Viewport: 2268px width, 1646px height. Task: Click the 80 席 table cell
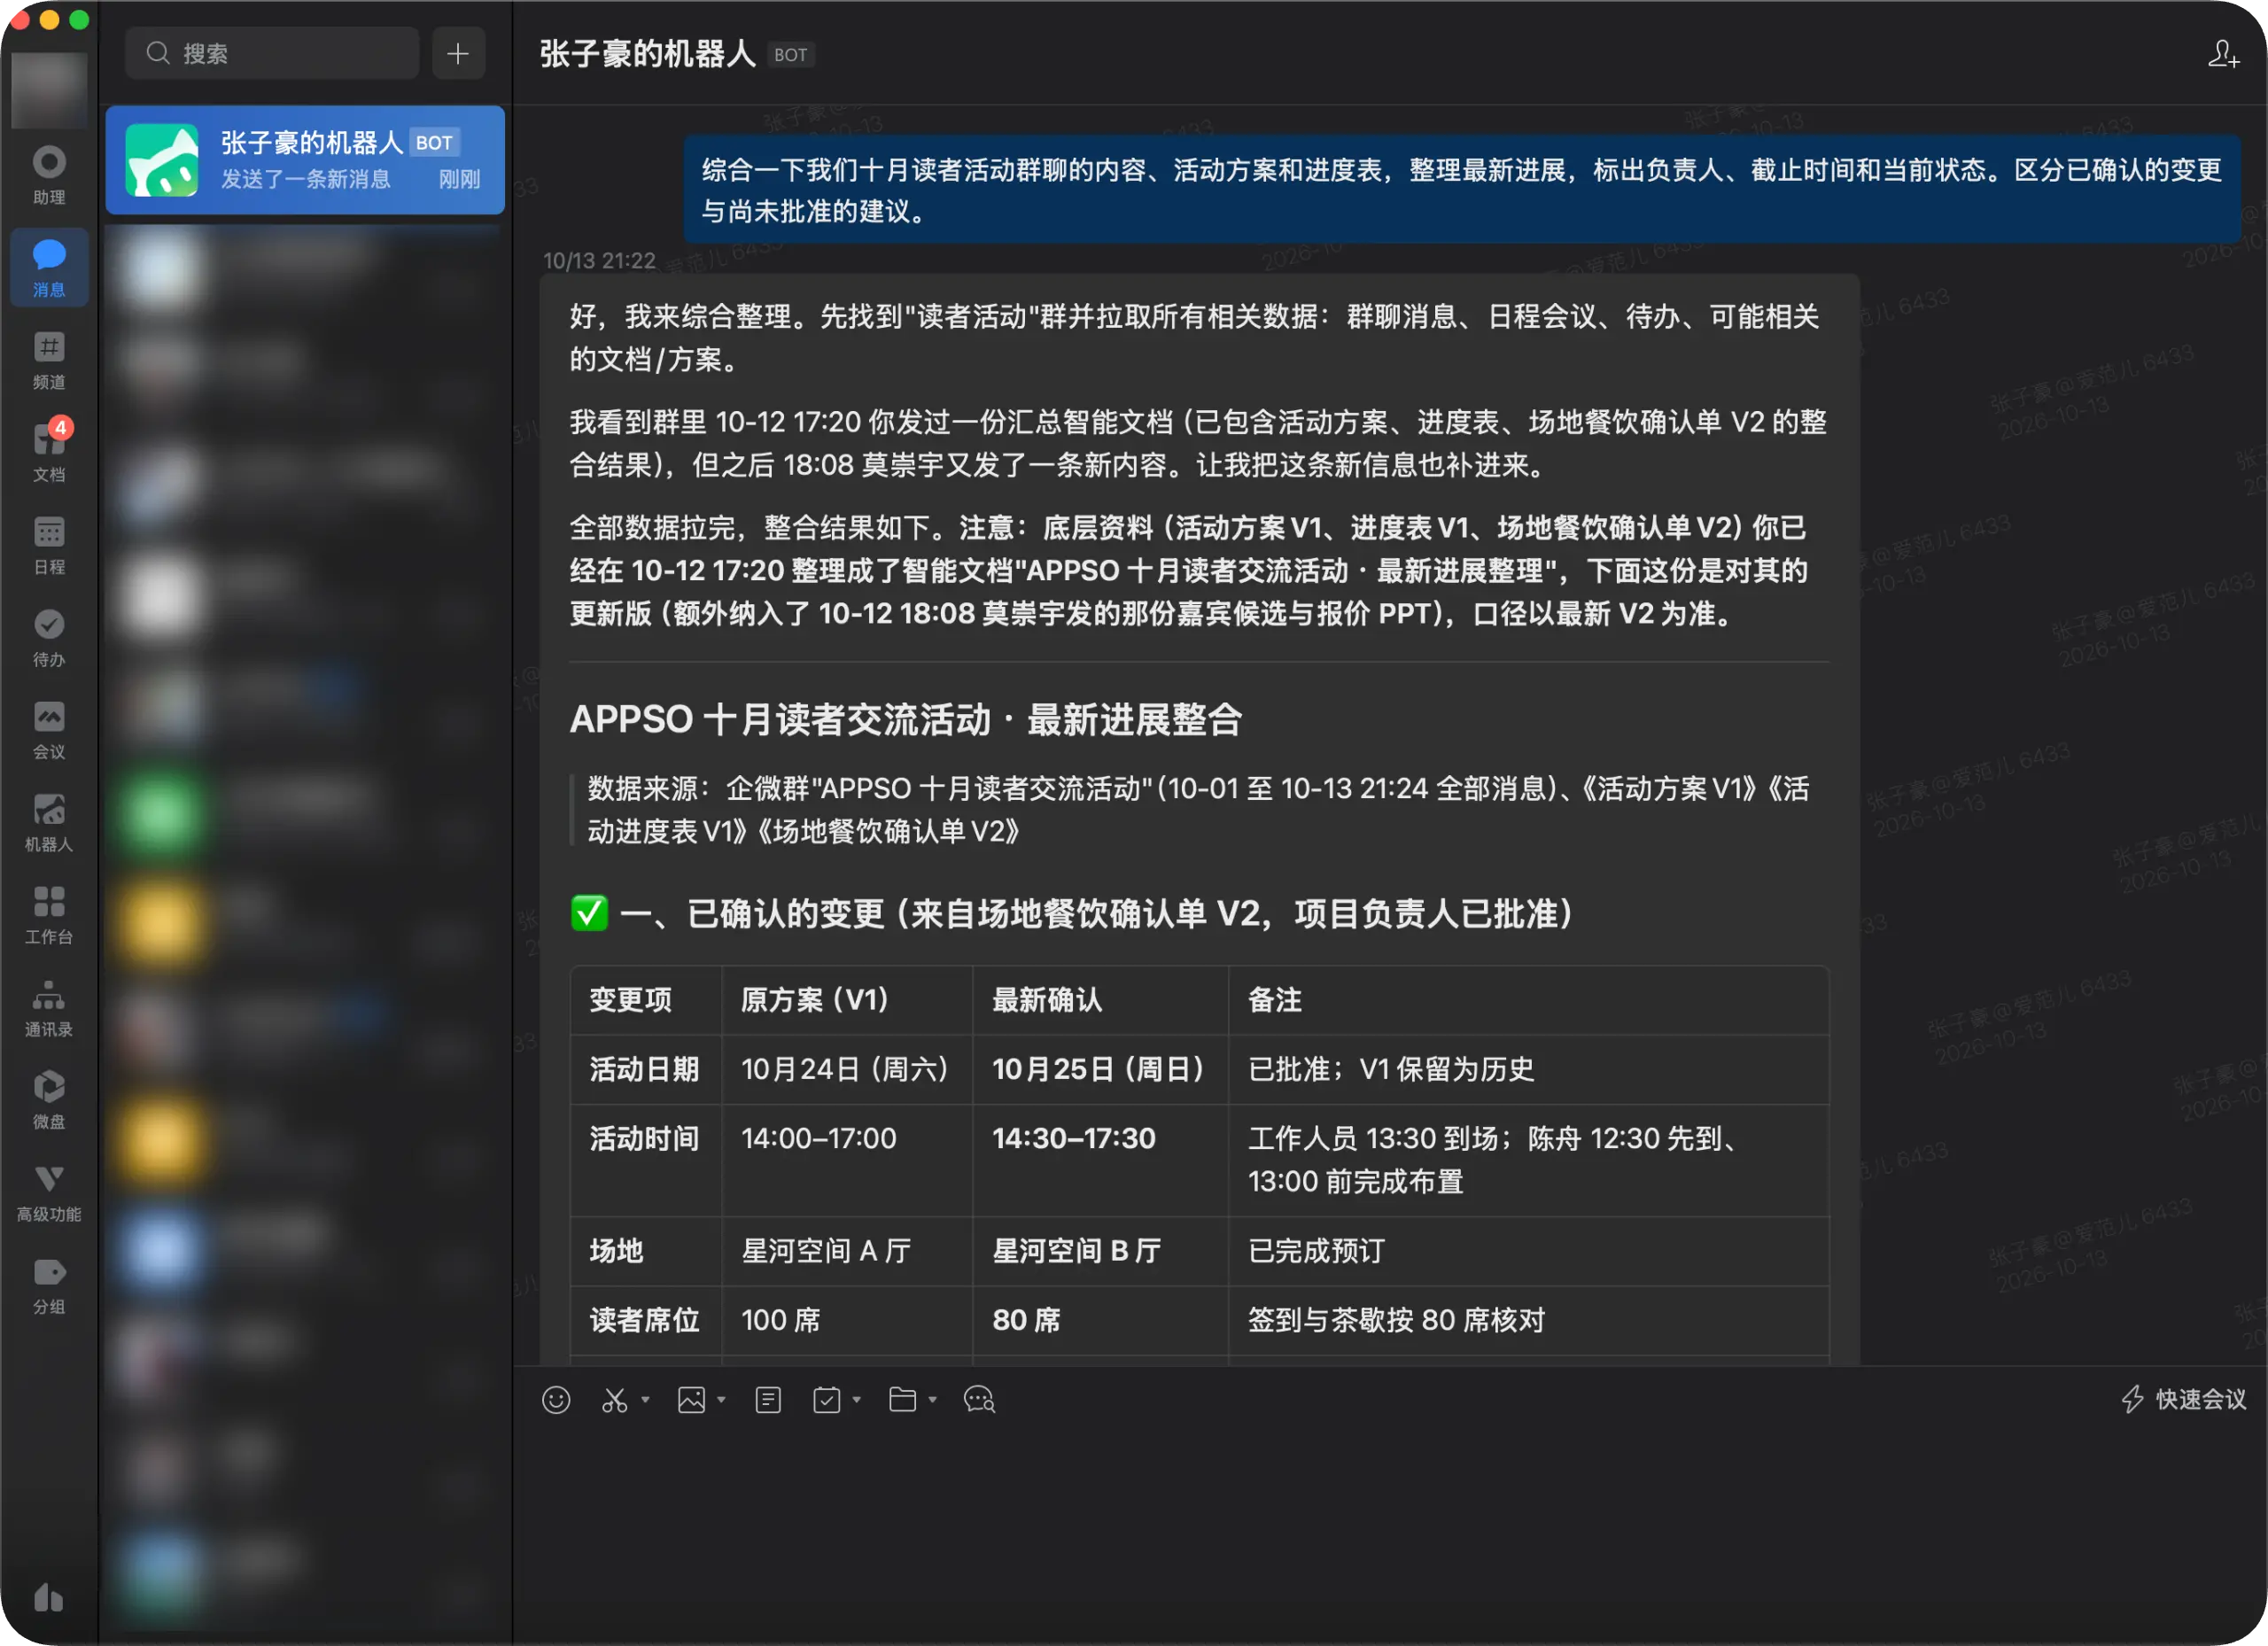[1100, 1320]
